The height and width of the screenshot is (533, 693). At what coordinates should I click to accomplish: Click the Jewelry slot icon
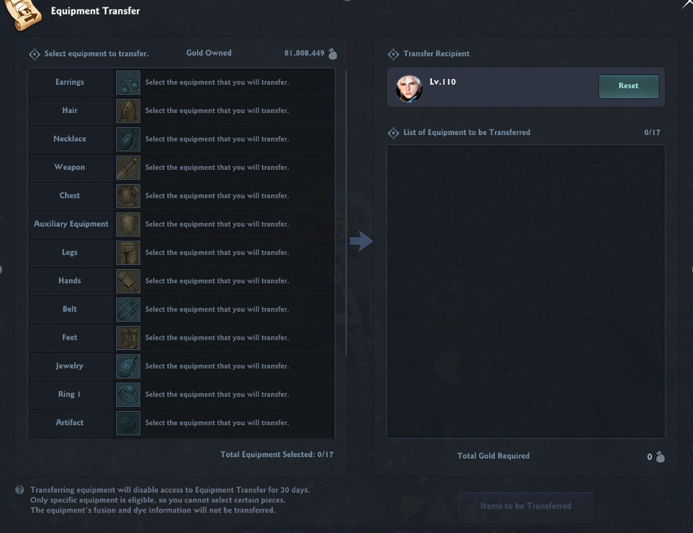coord(128,366)
